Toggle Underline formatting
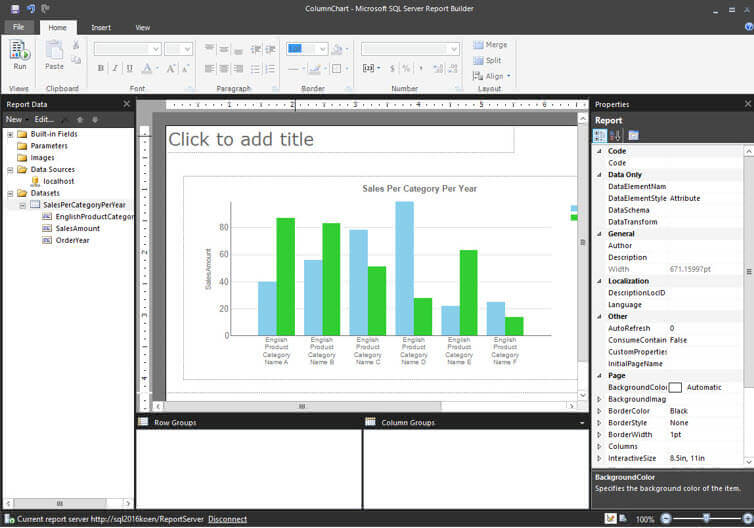Image resolution: width=754 pixels, height=528 pixels. tap(129, 68)
